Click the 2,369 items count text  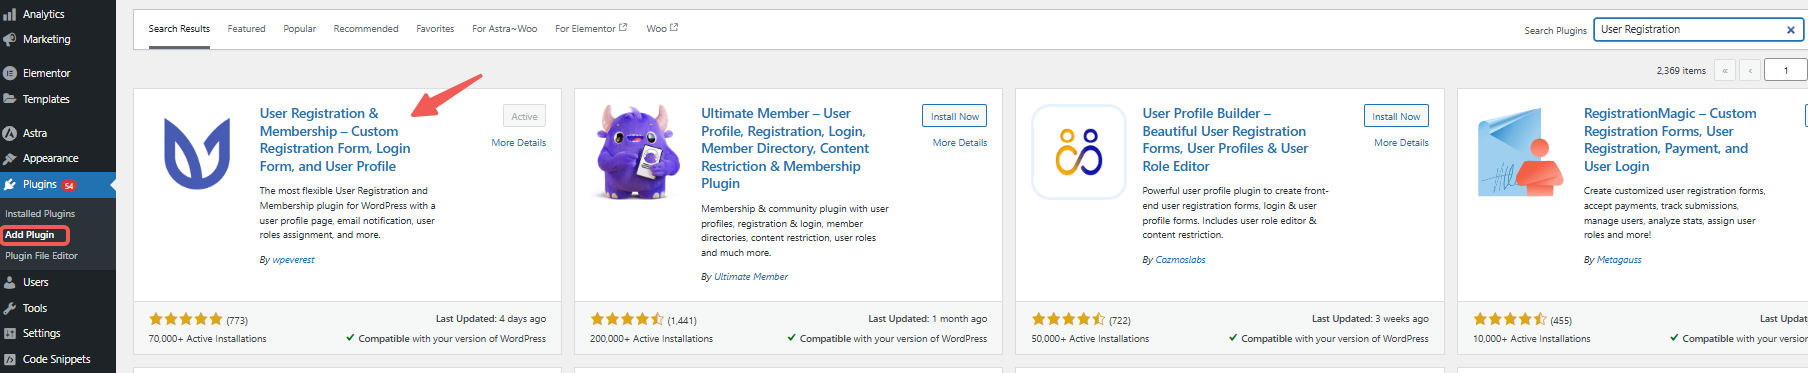click(x=1681, y=71)
